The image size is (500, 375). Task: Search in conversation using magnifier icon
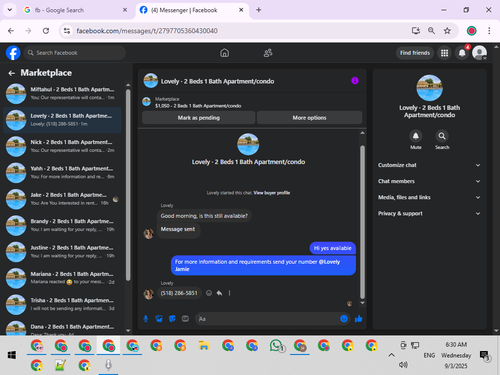pyautogui.click(x=442, y=136)
